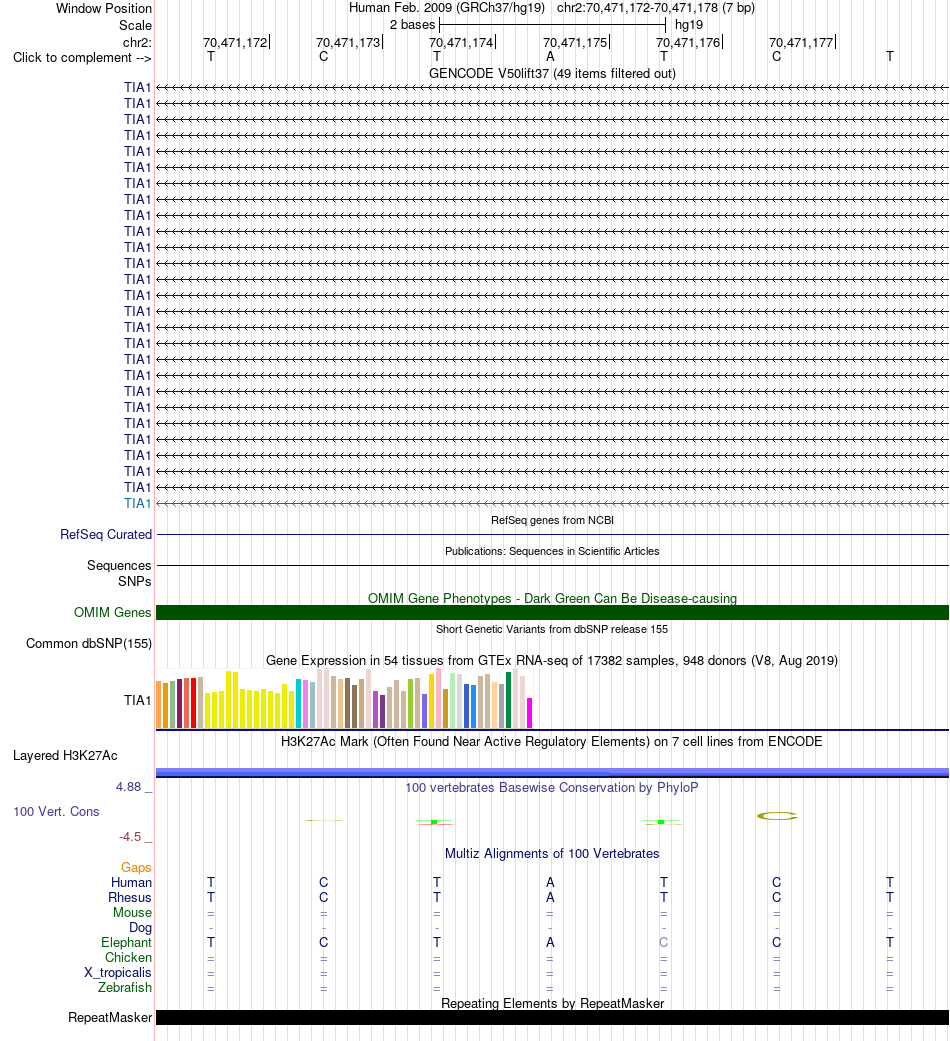950x1041 pixels.
Task: Click the position label 70,471,174
Action: click(461, 42)
